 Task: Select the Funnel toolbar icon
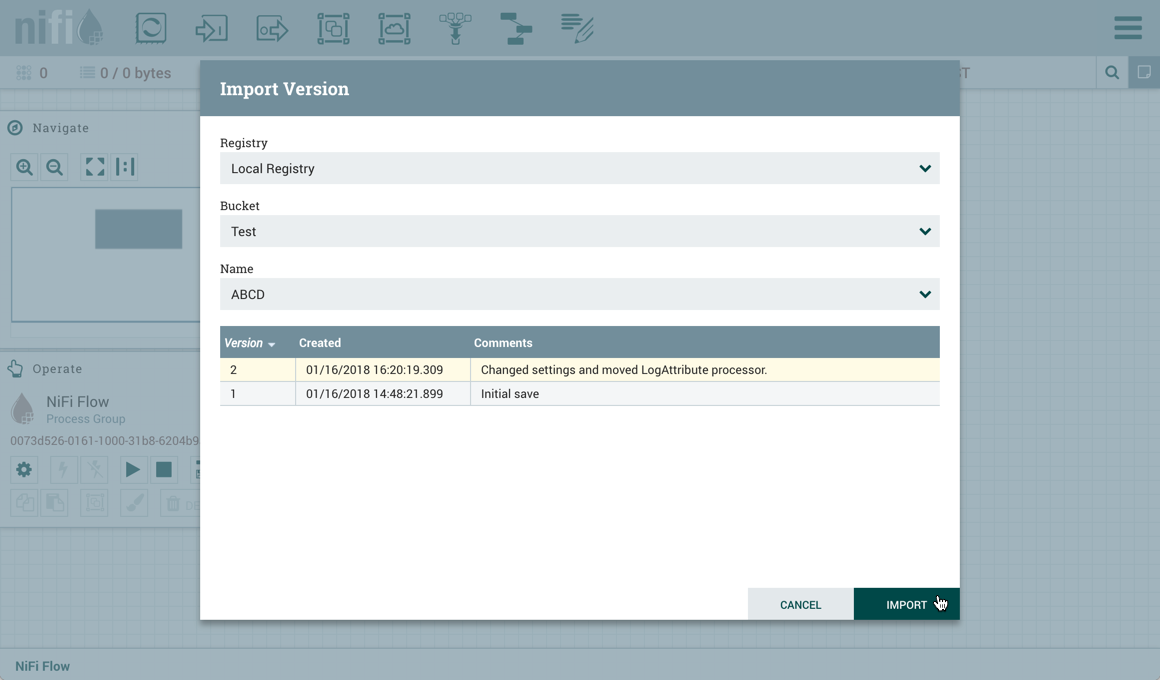tap(455, 28)
